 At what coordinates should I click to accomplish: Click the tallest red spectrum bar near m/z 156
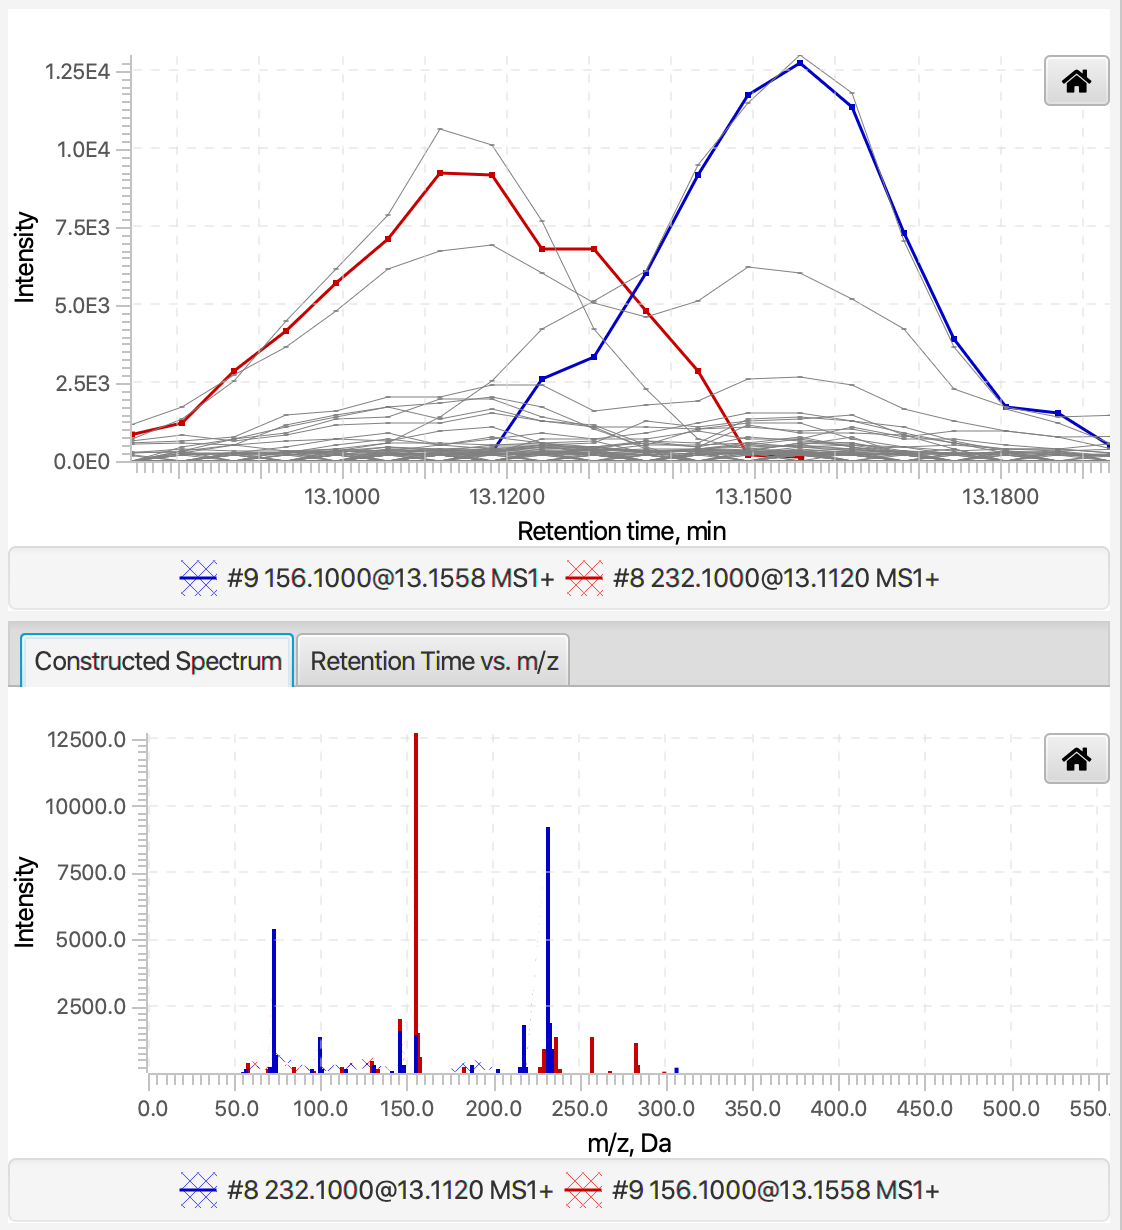click(416, 902)
